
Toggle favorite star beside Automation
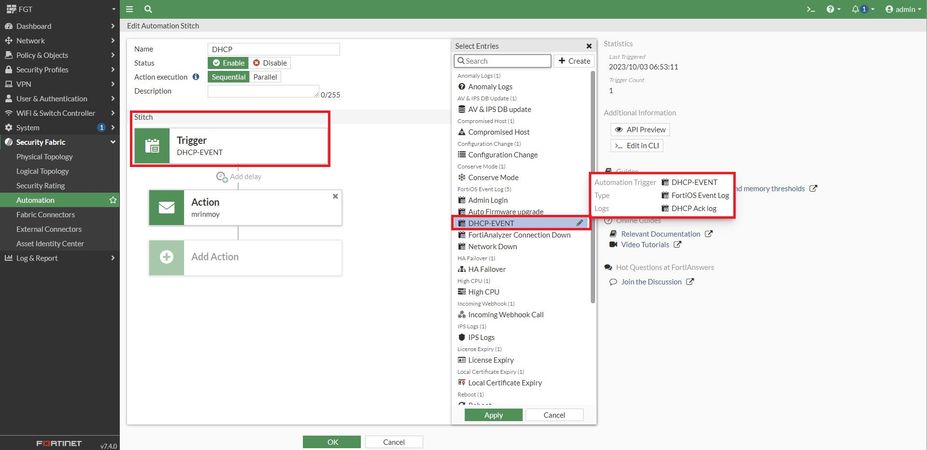(x=112, y=200)
